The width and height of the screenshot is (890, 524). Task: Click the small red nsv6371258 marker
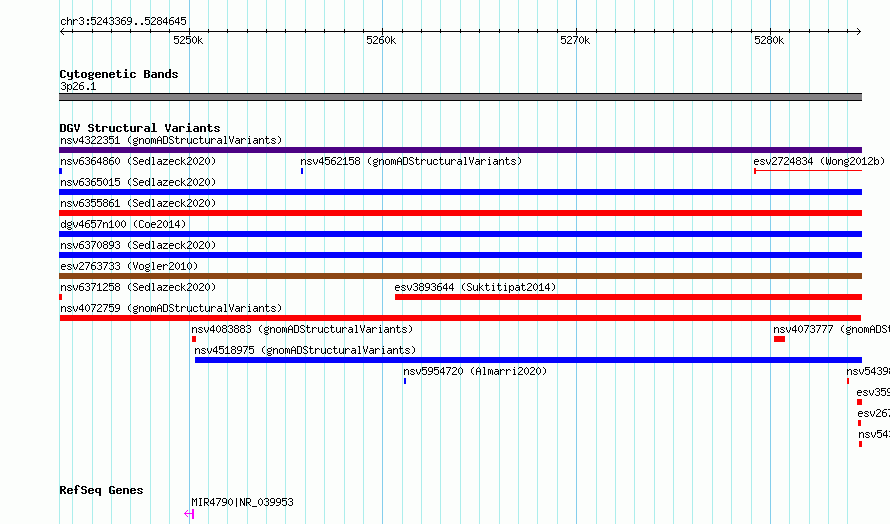(x=61, y=297)
